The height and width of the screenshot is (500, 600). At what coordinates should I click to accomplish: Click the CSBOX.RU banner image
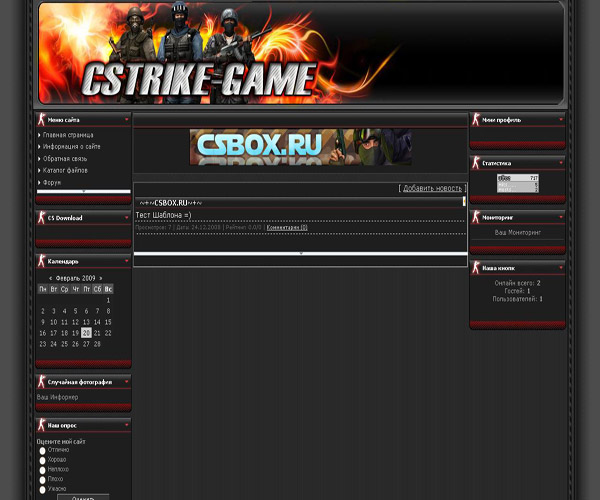pyautogui.click(x=300, y=147)
